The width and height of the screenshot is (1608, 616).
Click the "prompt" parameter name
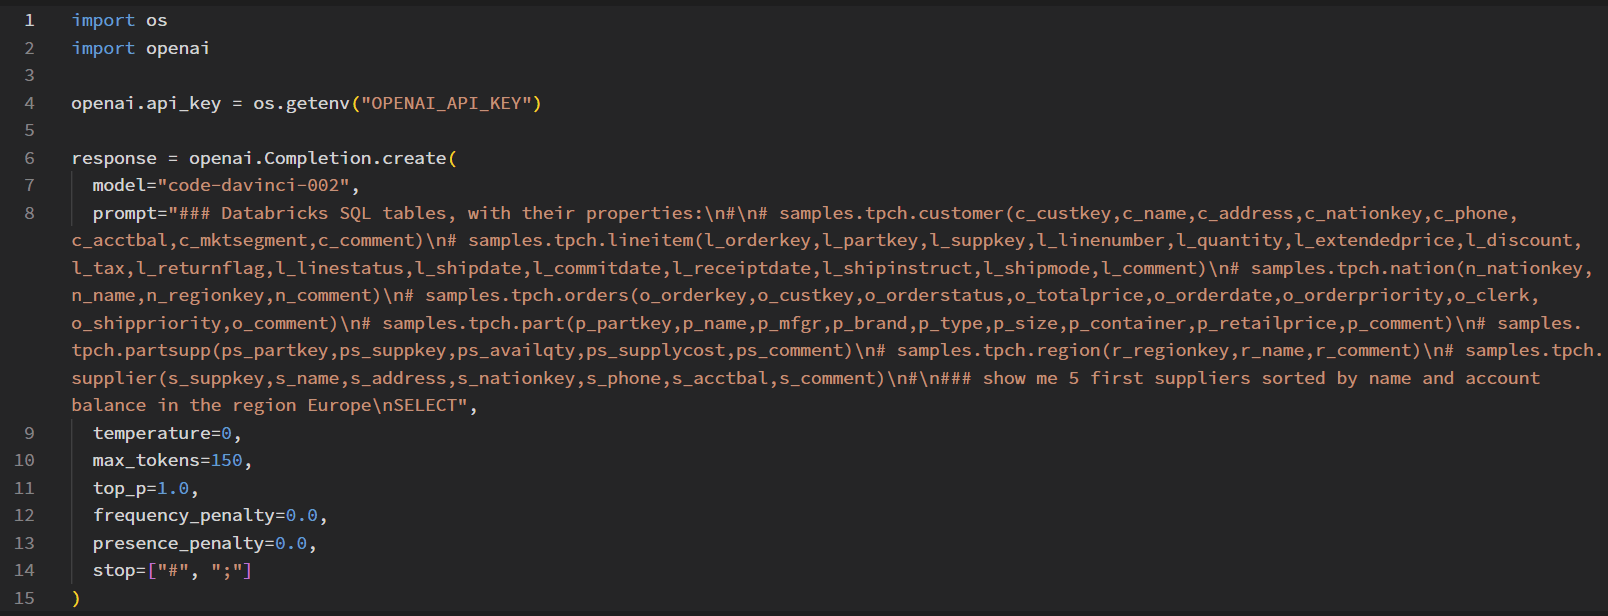point(124,213)
